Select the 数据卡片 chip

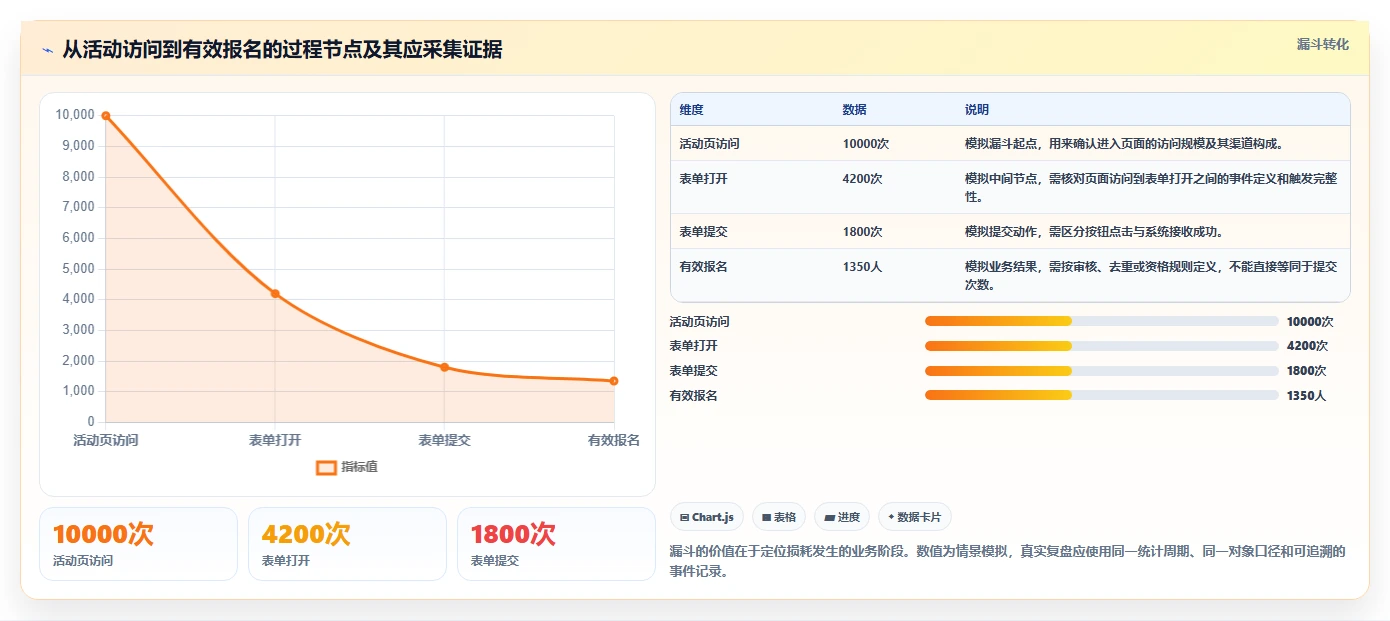[915, 517]
